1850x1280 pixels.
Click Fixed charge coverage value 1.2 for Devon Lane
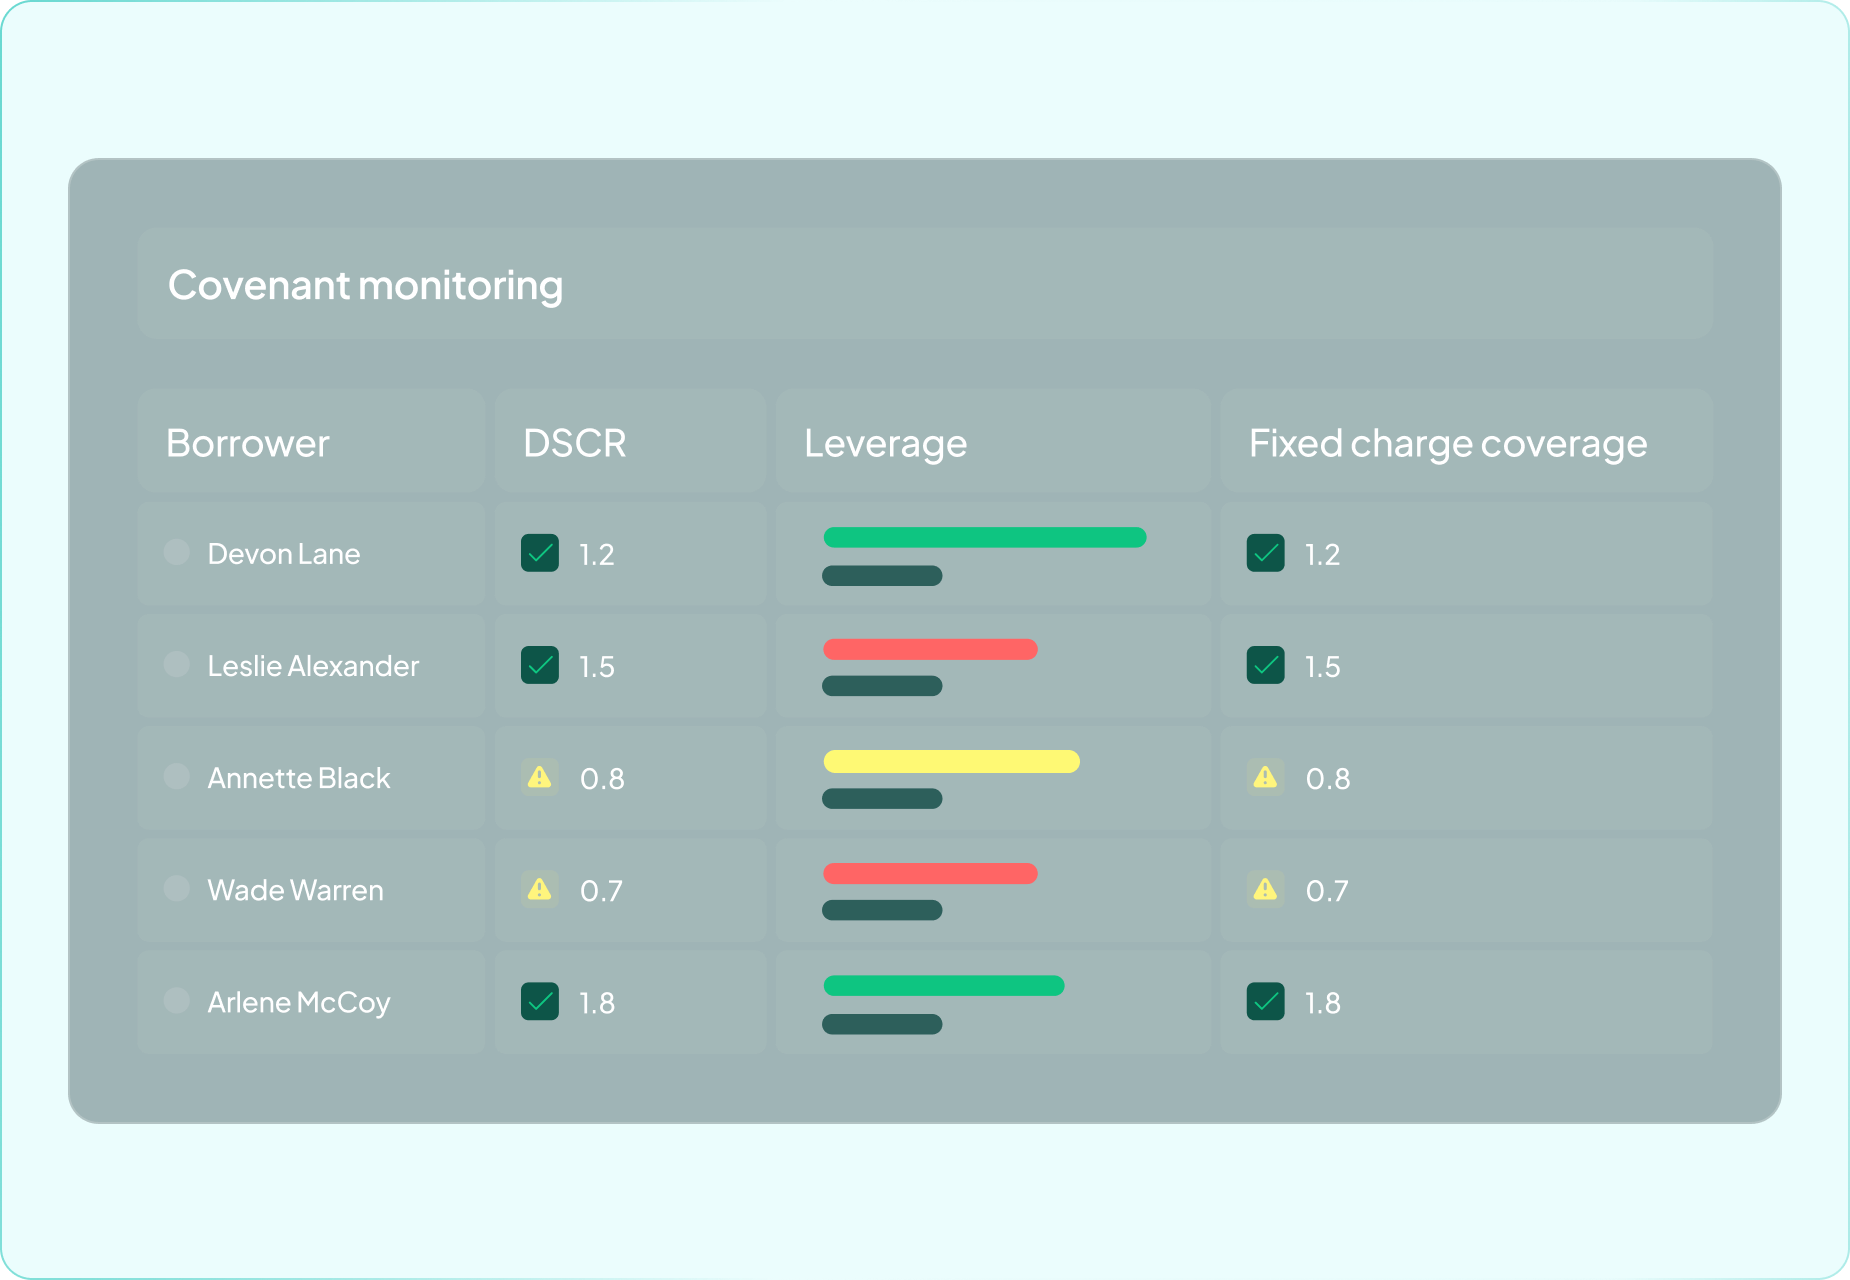(1322, 555)
